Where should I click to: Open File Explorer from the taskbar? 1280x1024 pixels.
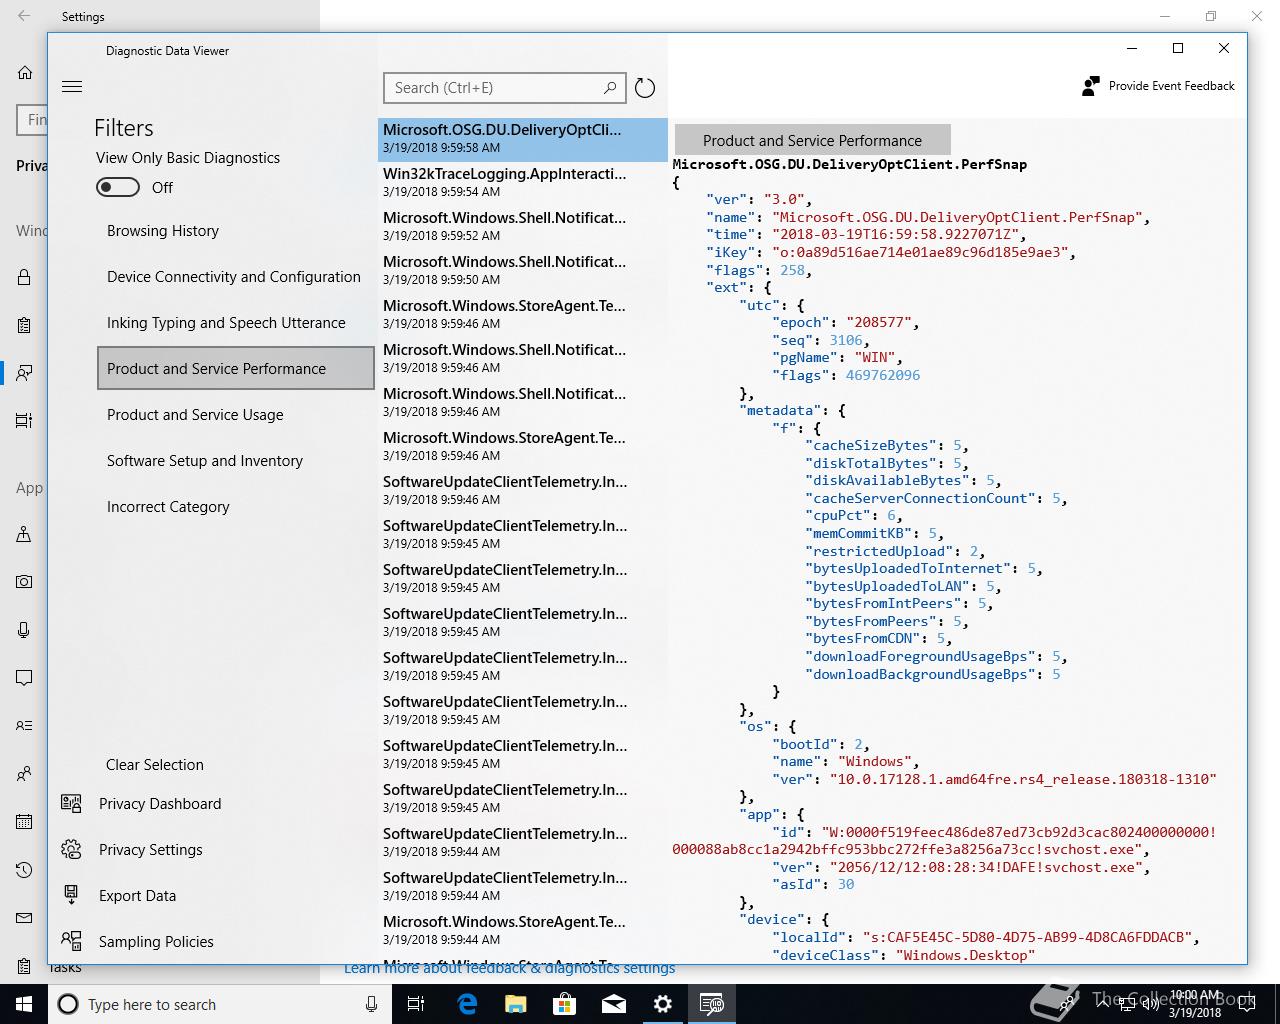516,1004
